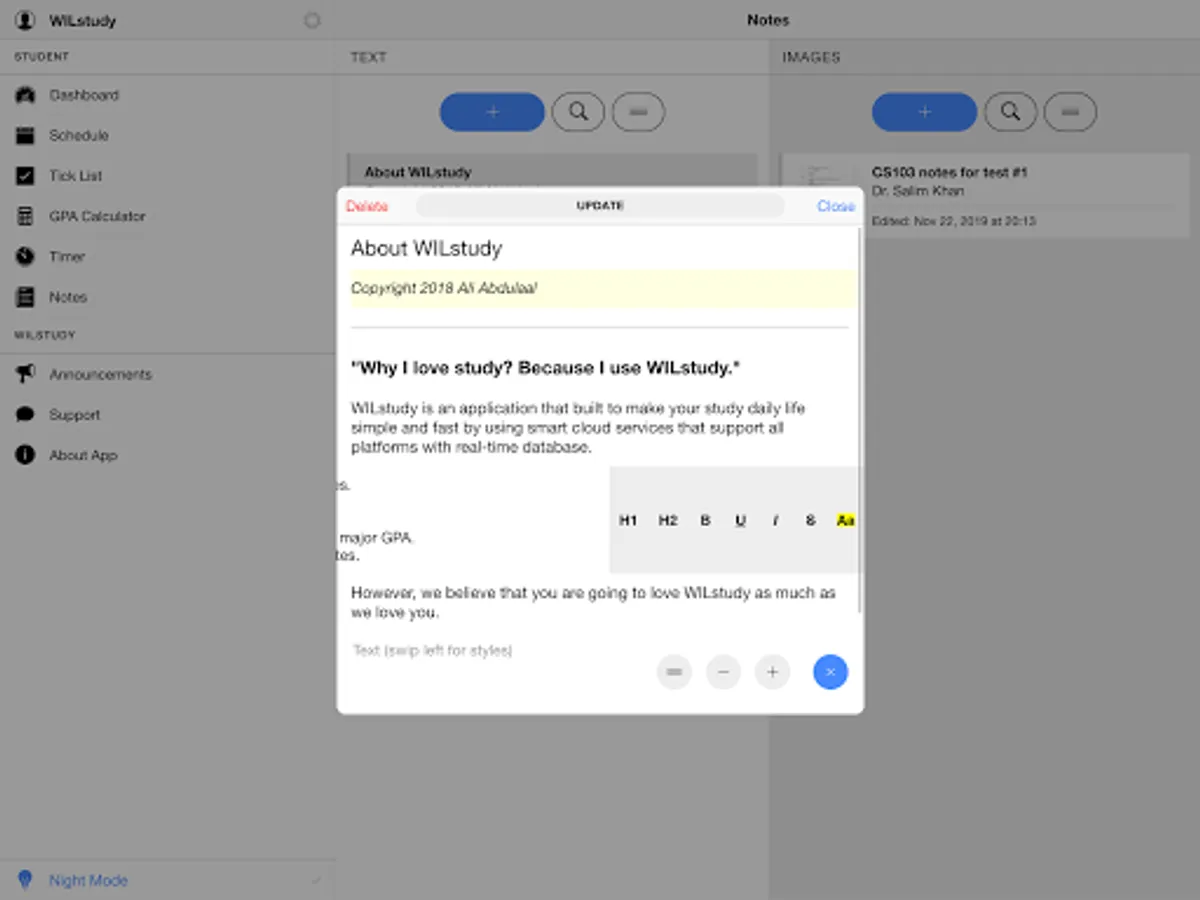Open the Timer section
The image size is (1200, 900).
[67, 257]
